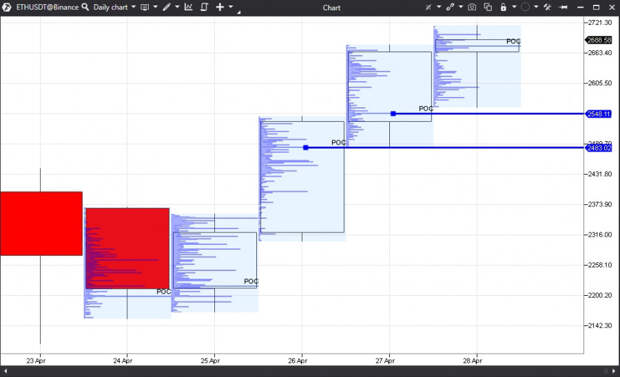Toggle the crosshair plus cursor mode

(220, 7)
